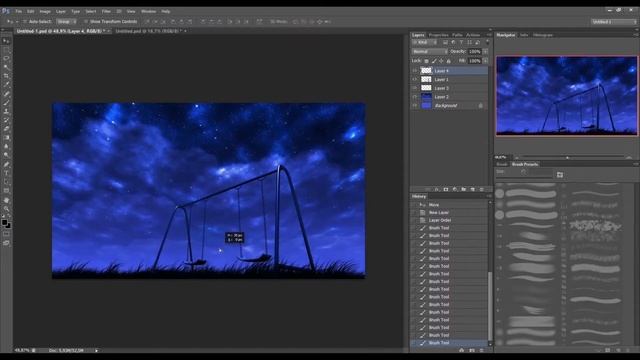Delete current state in History panel

tap(482, 350)
